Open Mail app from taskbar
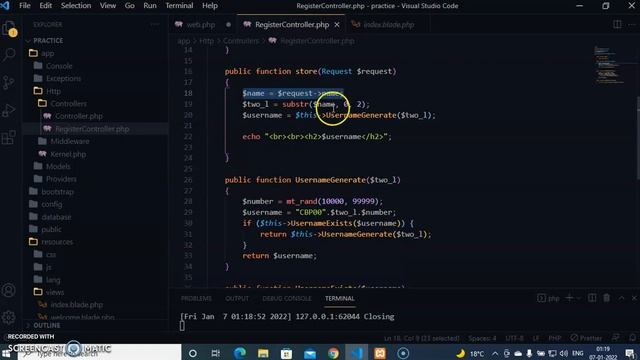This screenshot has width=640, height=360. pos(310,353)
